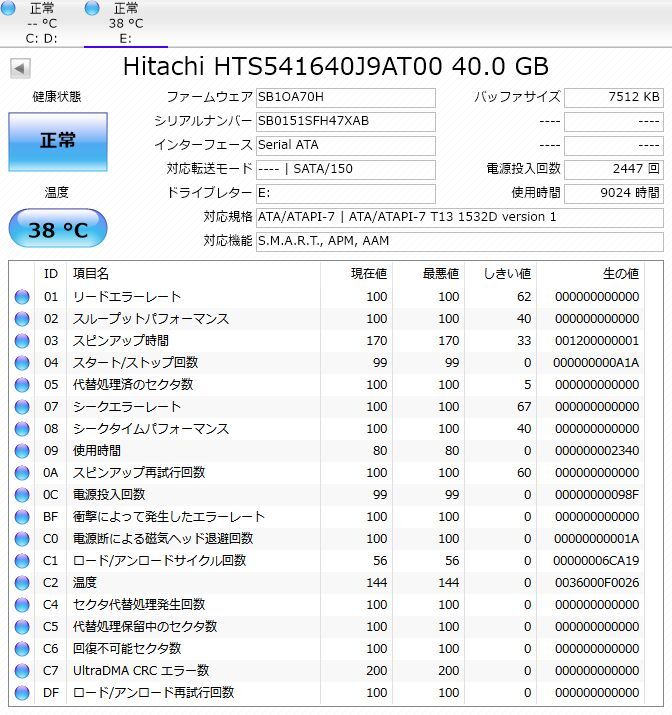Select raw value 00000000098F
Viewport: 672px width, 715px height.
(x=597, y=495)
